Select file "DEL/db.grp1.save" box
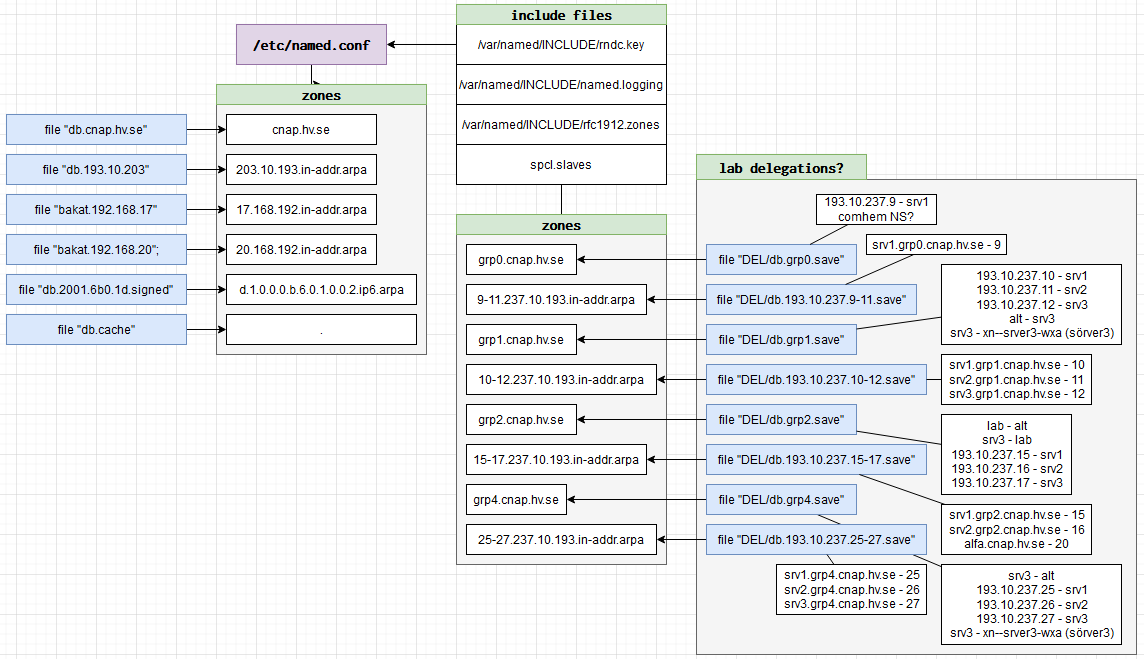The height and width of the screenshot is (659, 1144). (x=781, y=339)
